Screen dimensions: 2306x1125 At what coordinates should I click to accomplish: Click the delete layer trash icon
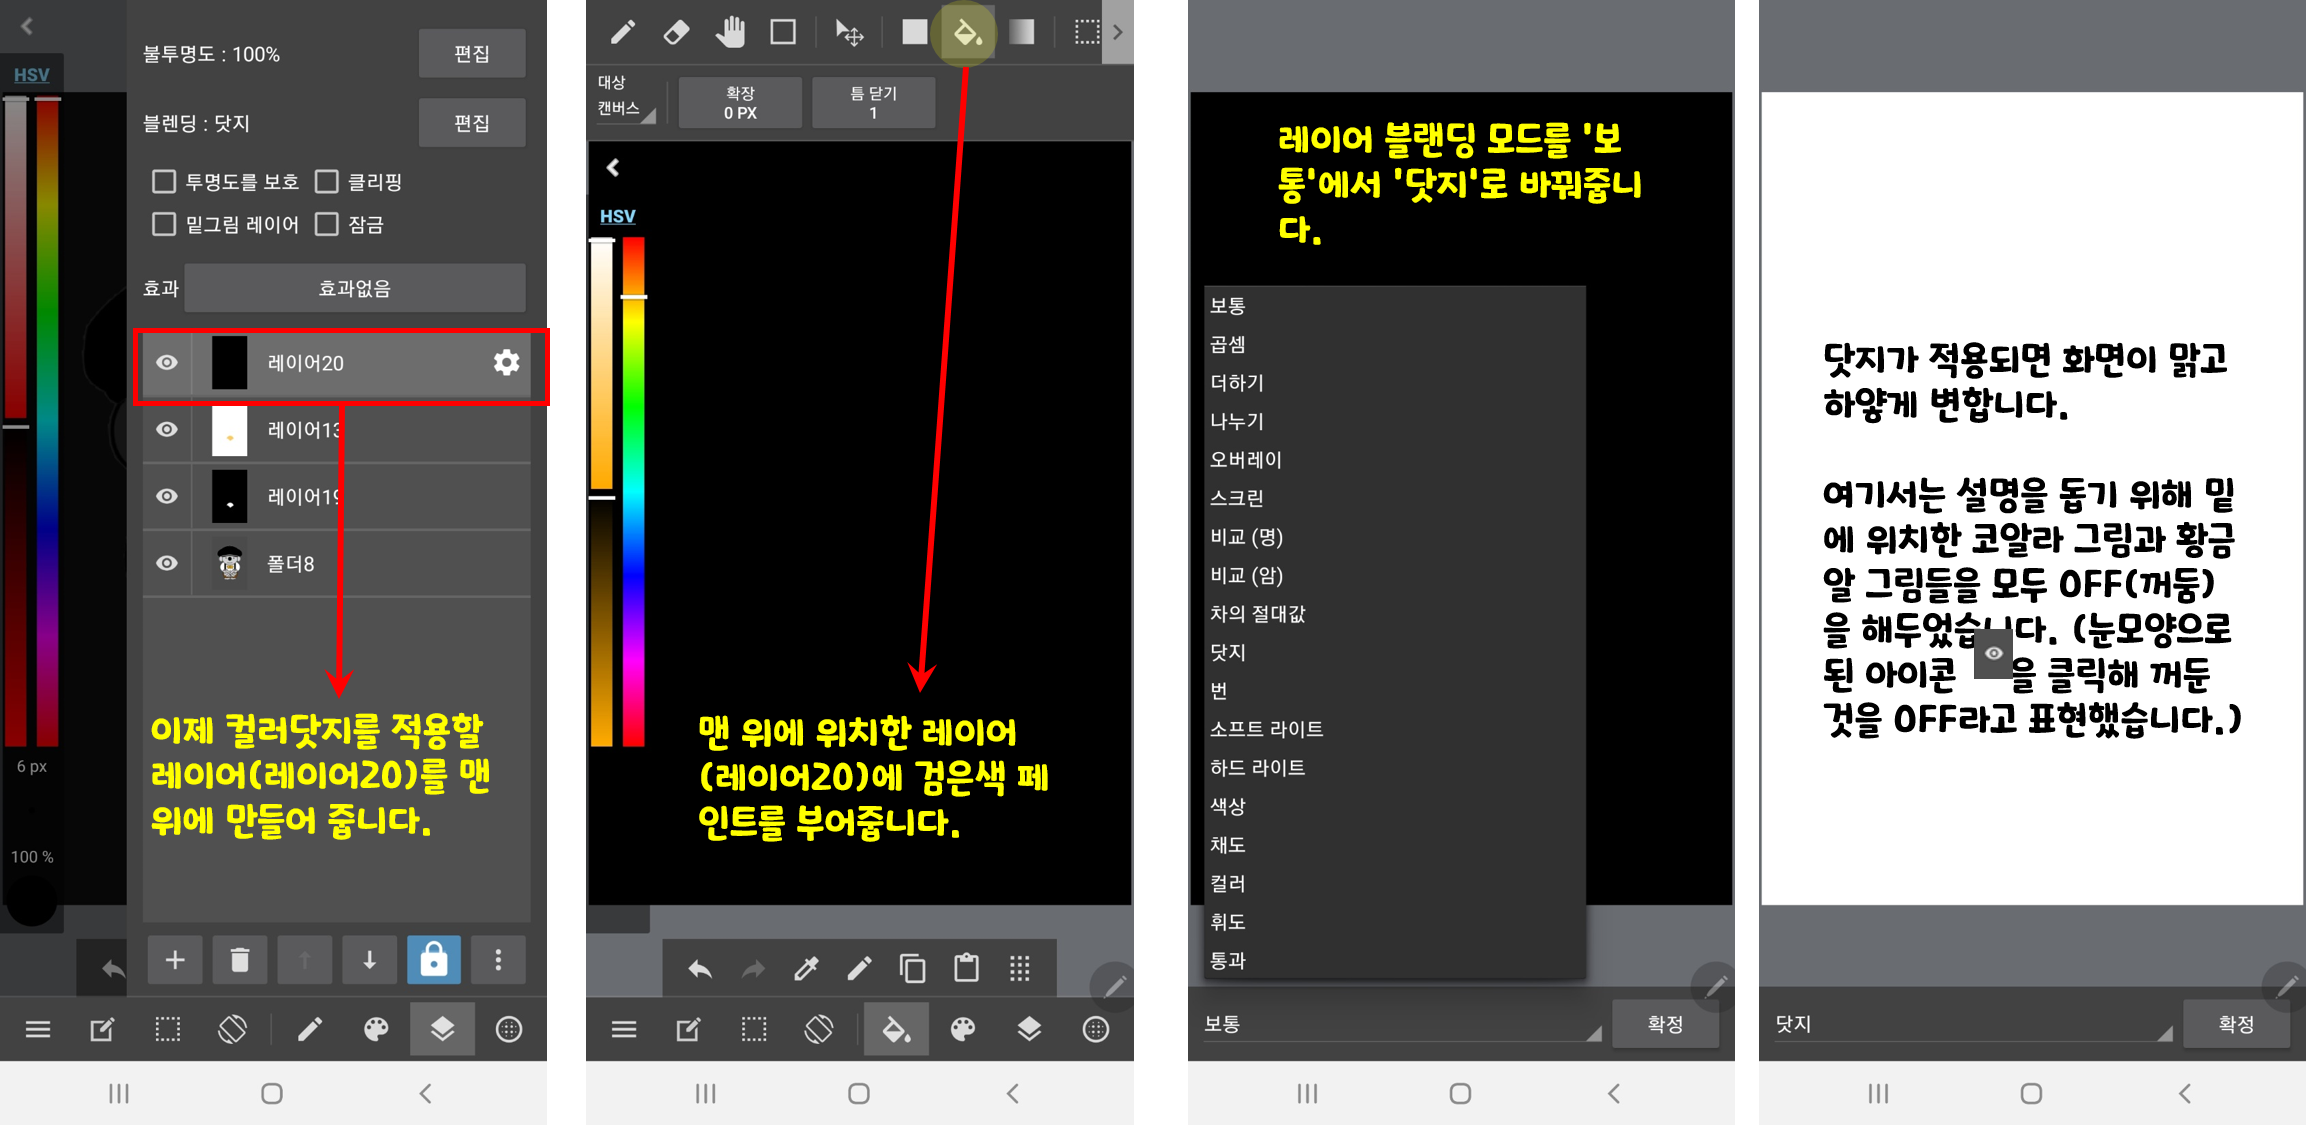(240, 960)
